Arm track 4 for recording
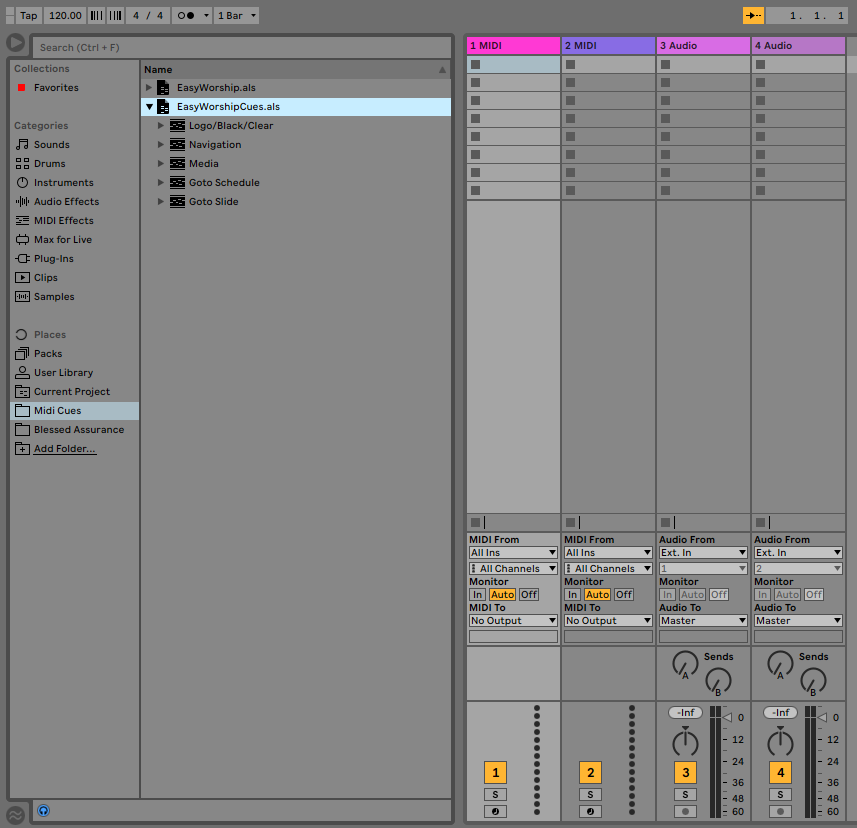 click(780, 812)
